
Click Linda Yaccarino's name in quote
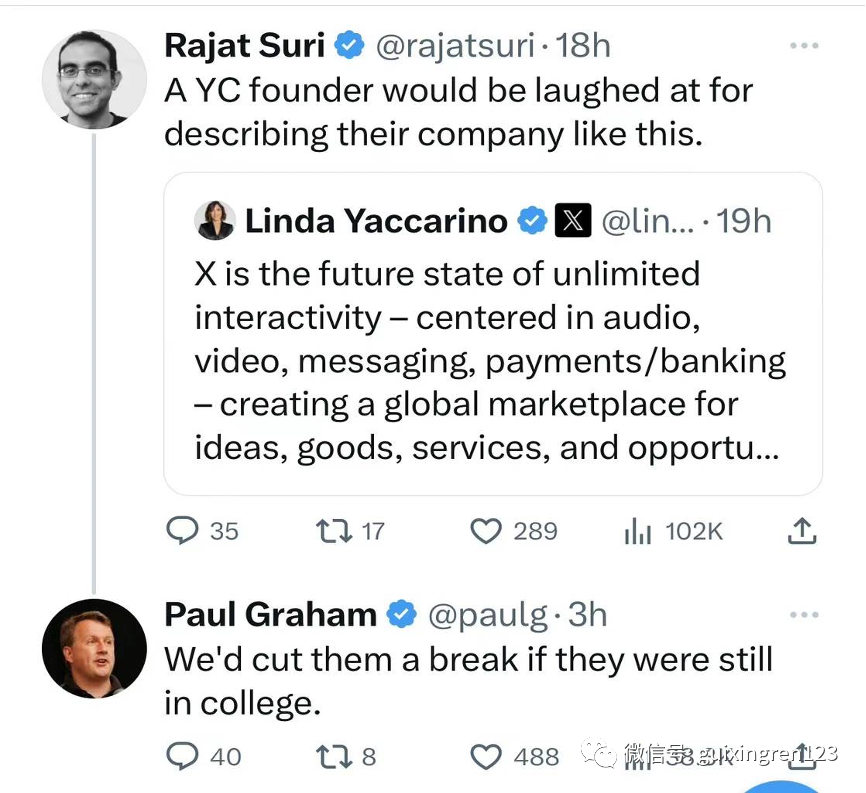376,221
